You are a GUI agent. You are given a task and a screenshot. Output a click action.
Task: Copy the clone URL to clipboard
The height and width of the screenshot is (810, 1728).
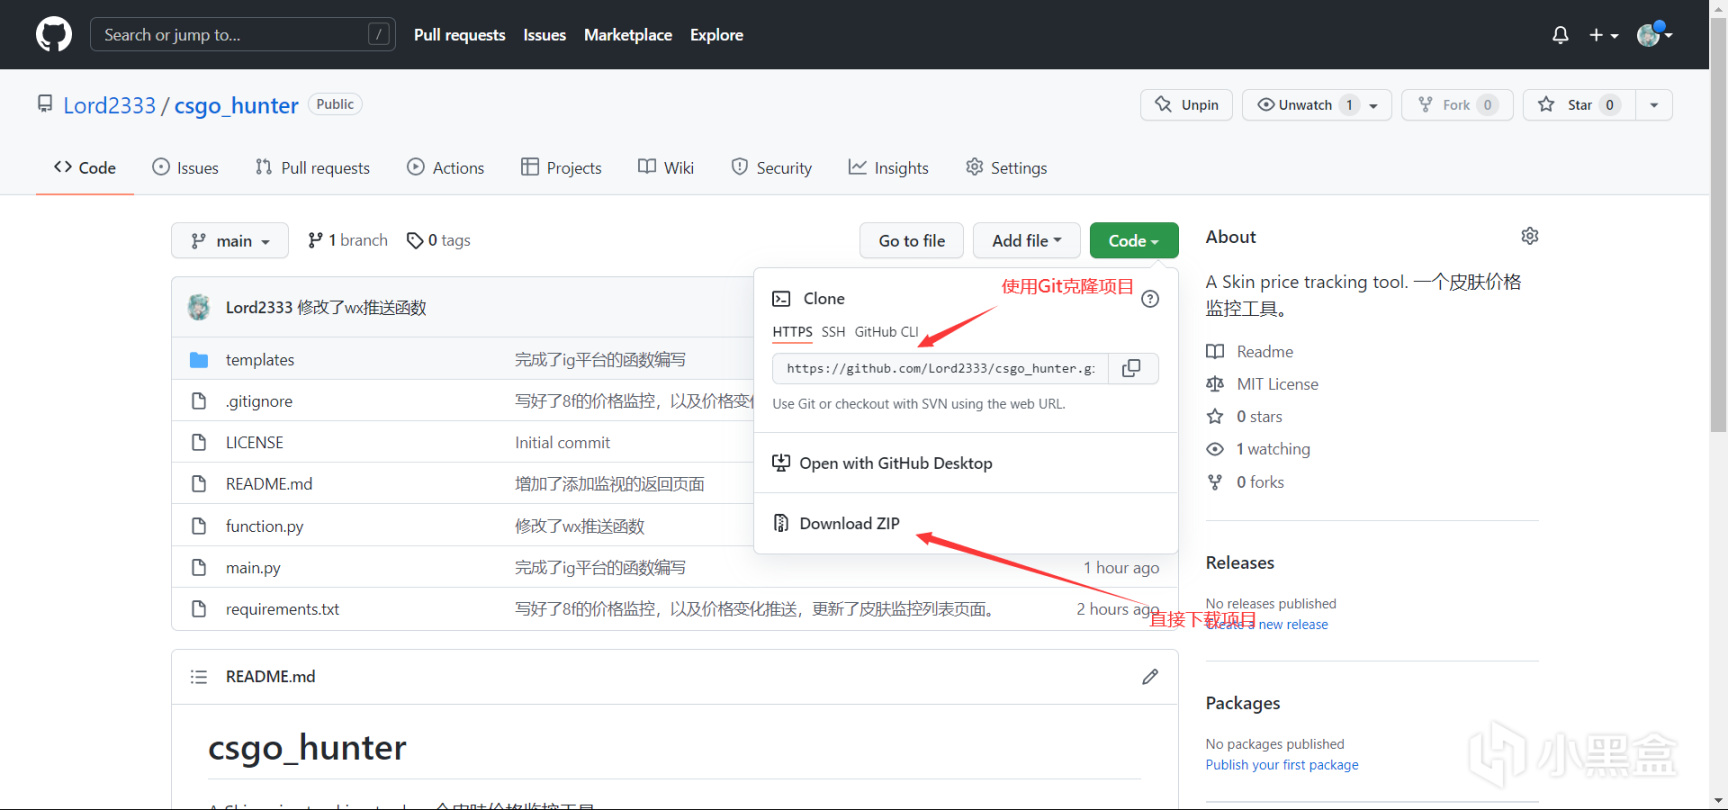click(x=1132, y=368)
